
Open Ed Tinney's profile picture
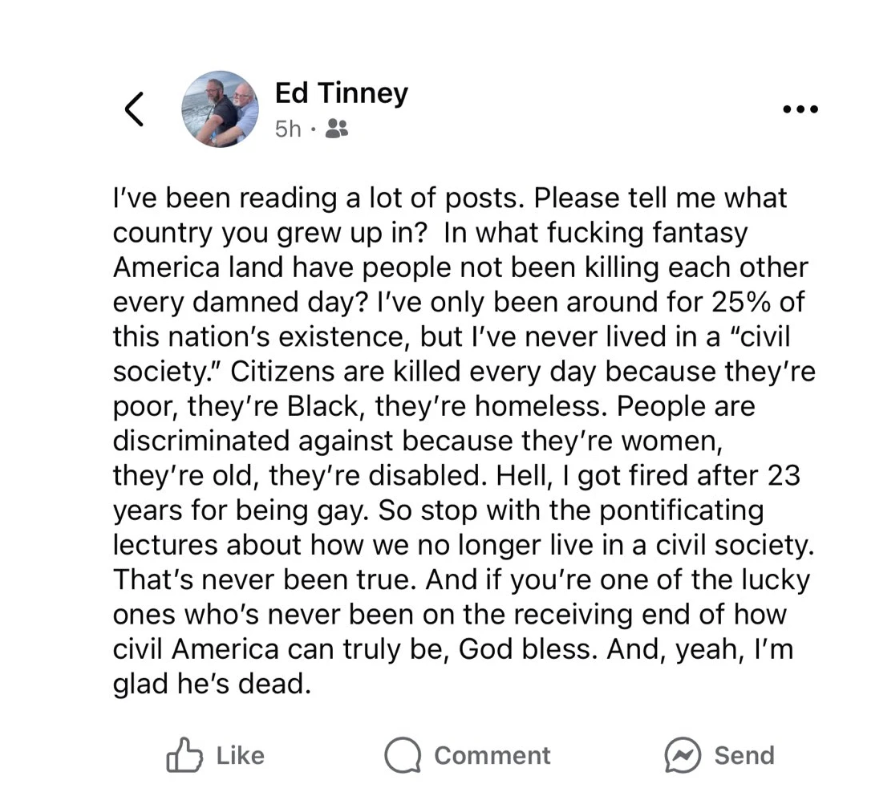click(x=219, y=110)
